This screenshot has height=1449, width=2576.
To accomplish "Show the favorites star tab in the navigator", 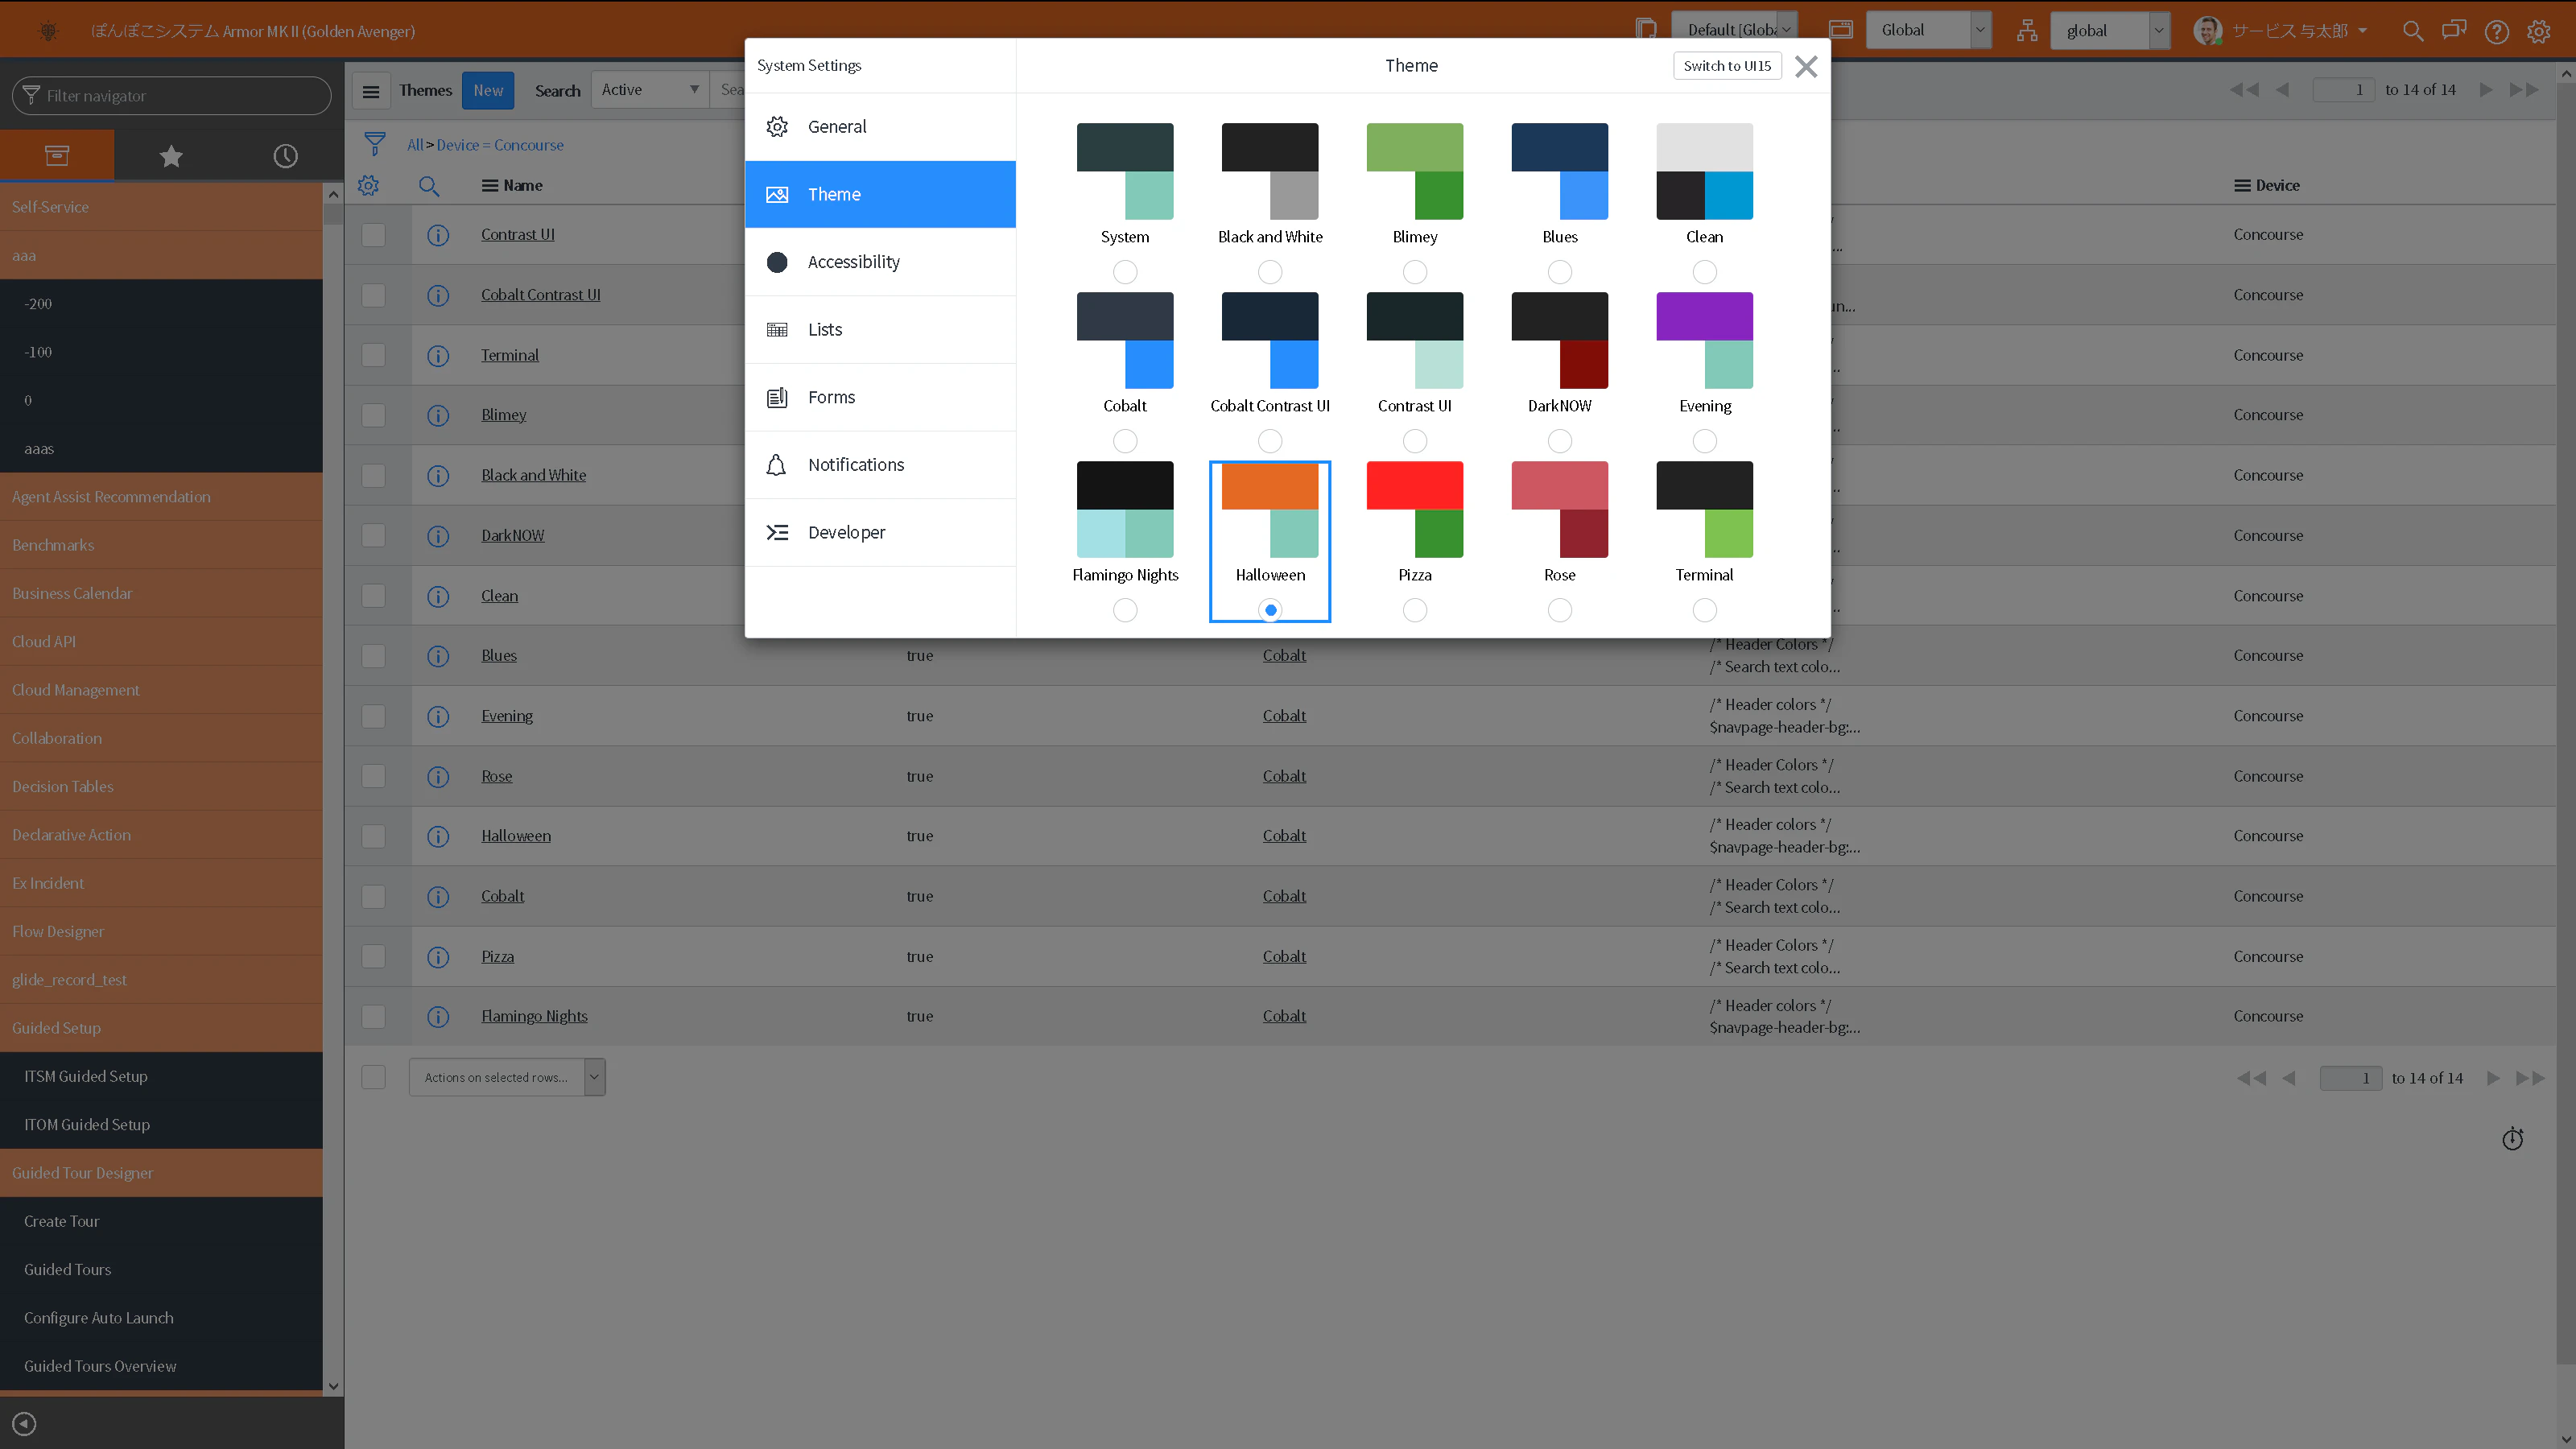I will pos(171,156).
